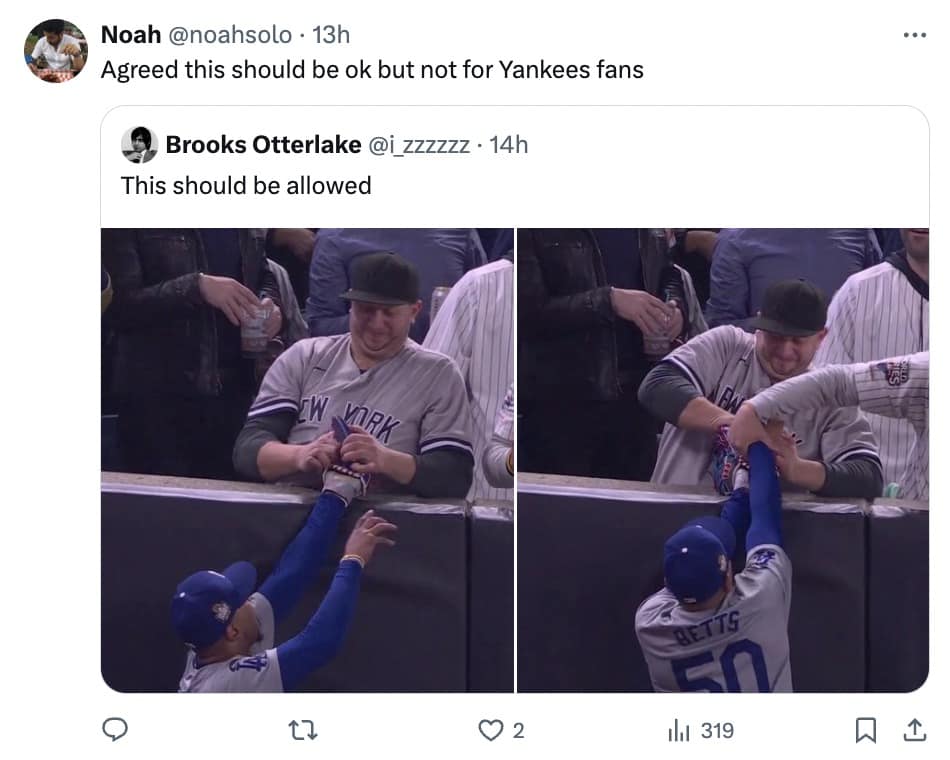The height and width of the screenshot is (760, 950).
Task: Click Noah's circular profile avatar
Action: (57, 47)
